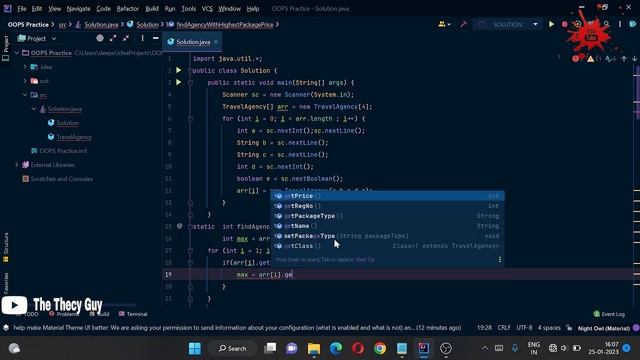The image size is (640, 360).
Task: Hide the Project tool window
Action: 156,38
